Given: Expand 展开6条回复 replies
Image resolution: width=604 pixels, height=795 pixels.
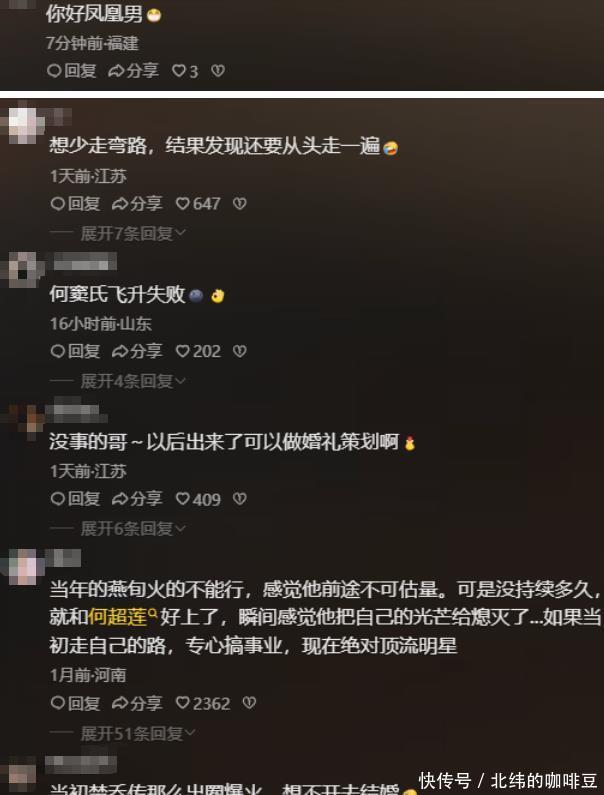Looking at the screenshot, I should (133, 529).
